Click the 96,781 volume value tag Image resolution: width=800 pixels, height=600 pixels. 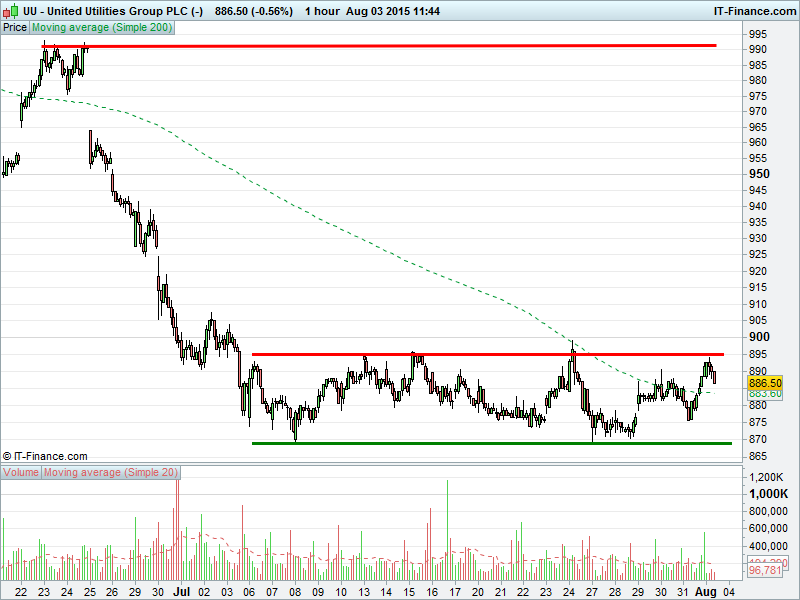click(764, 570)
